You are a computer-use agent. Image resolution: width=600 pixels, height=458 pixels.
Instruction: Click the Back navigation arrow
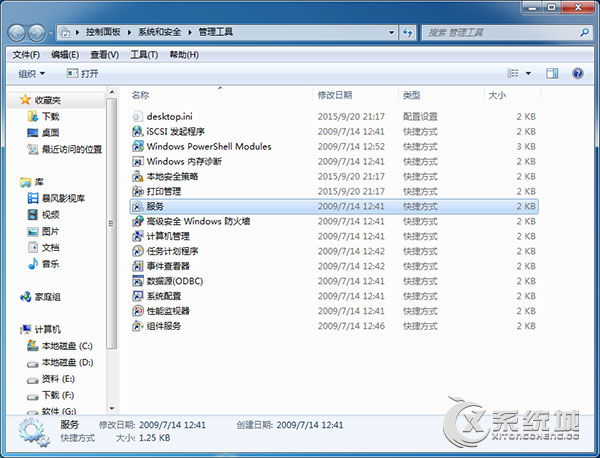[17, 33]
